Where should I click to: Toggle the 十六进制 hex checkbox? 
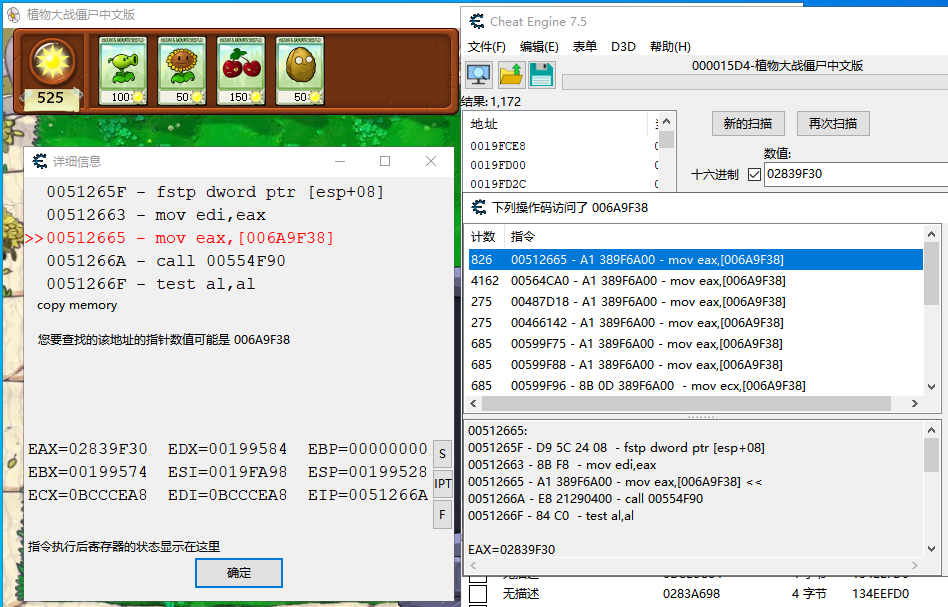[754, 175]
